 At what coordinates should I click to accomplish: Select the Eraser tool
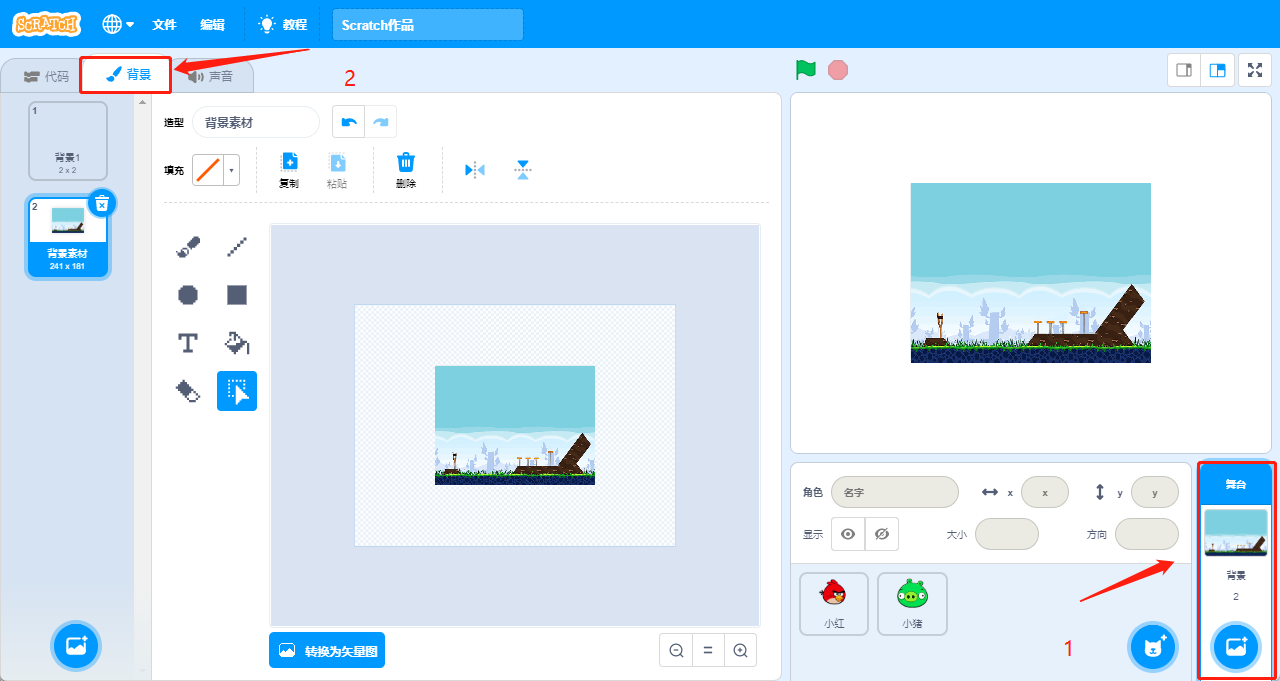pyautogui.click(x=188, y=391)
